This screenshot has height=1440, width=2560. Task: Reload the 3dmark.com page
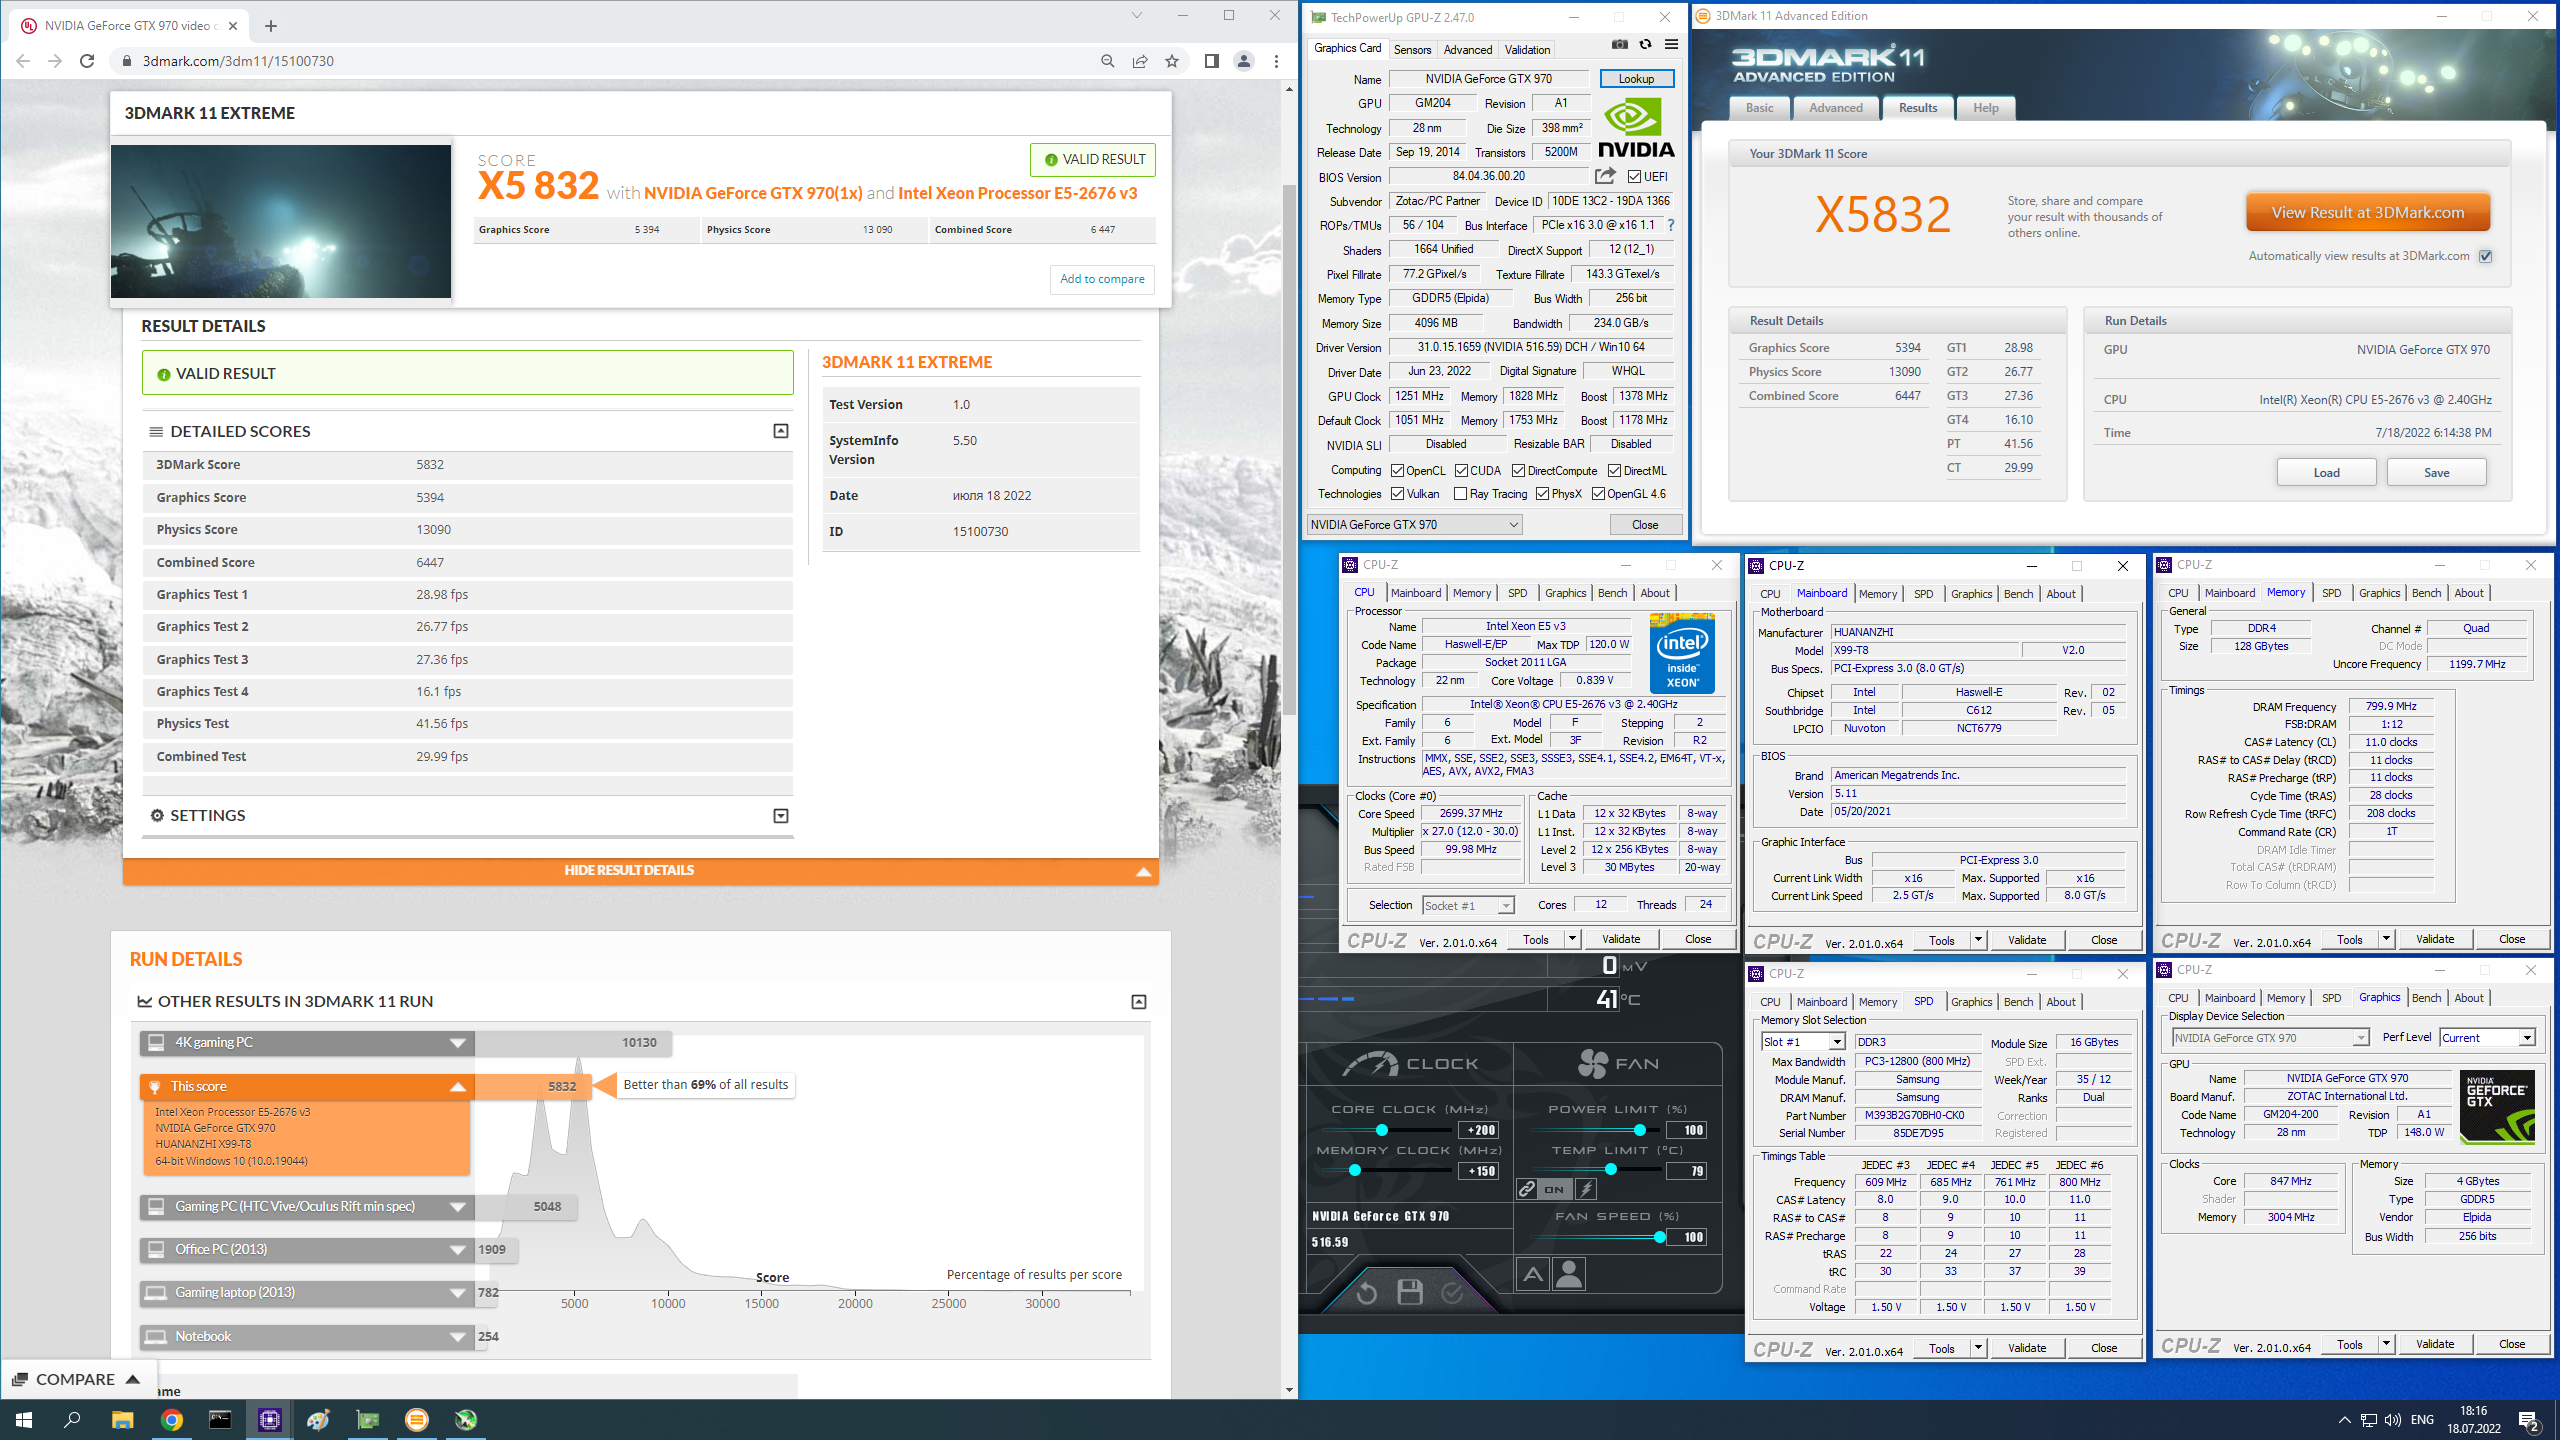(87, 61)
